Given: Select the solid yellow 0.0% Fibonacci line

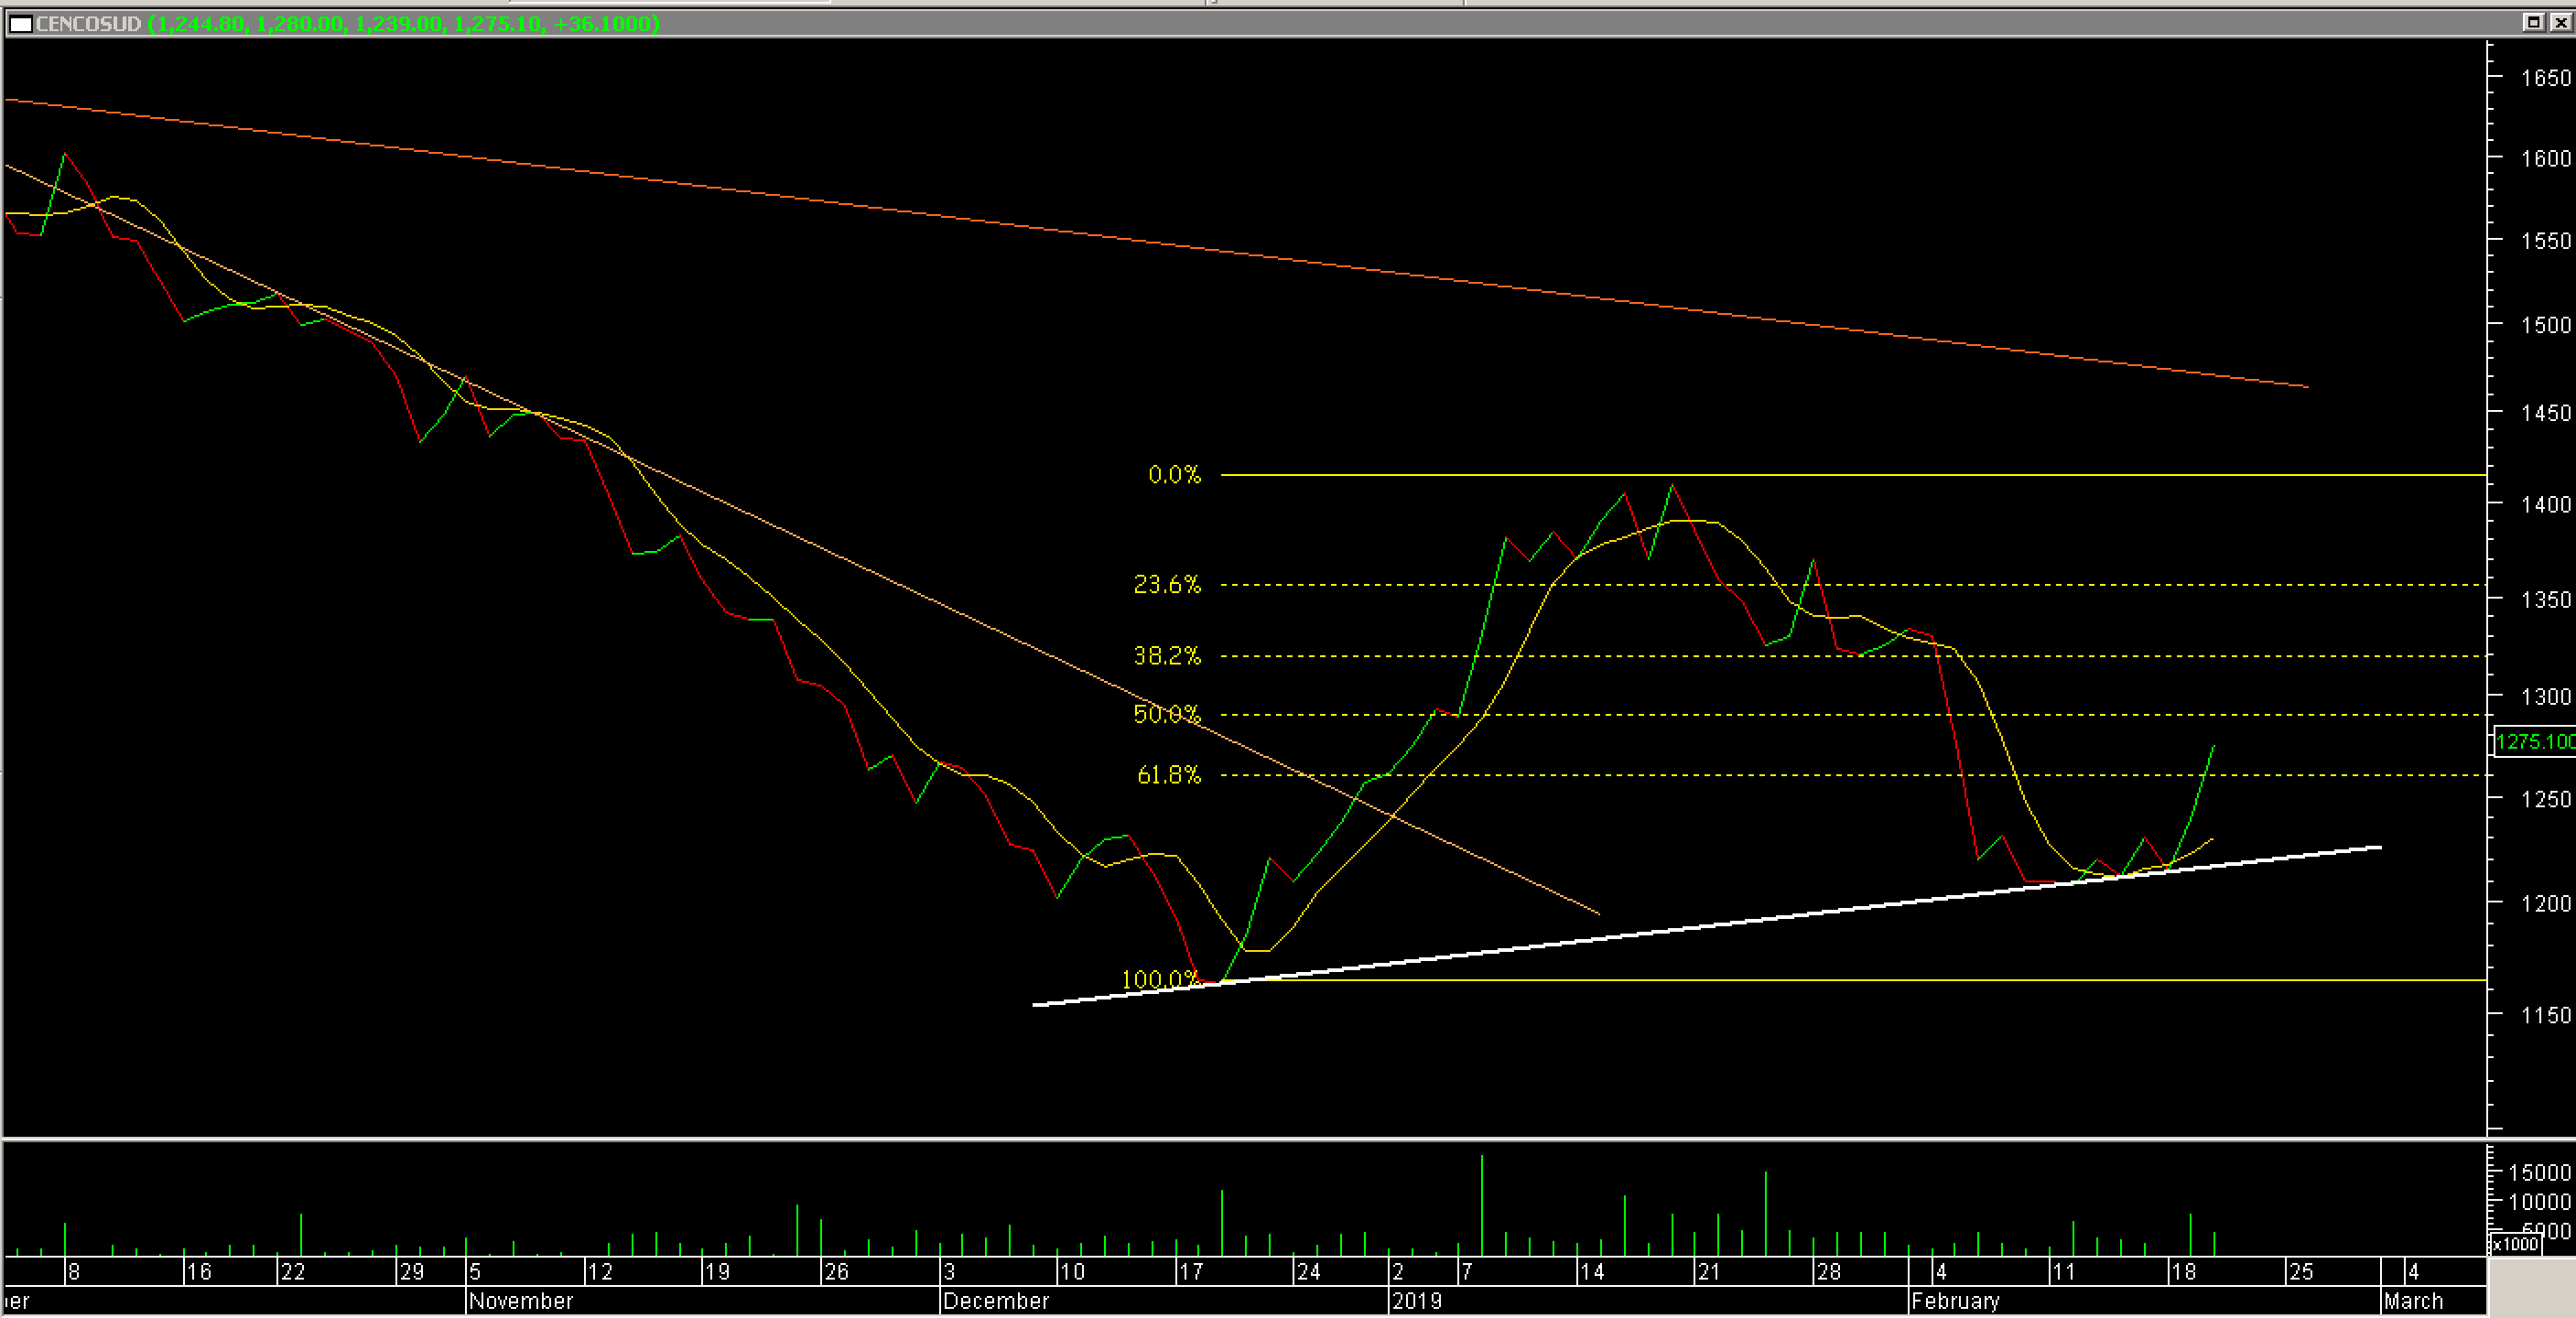Looking at the screenshot, I should (1853, 475).
